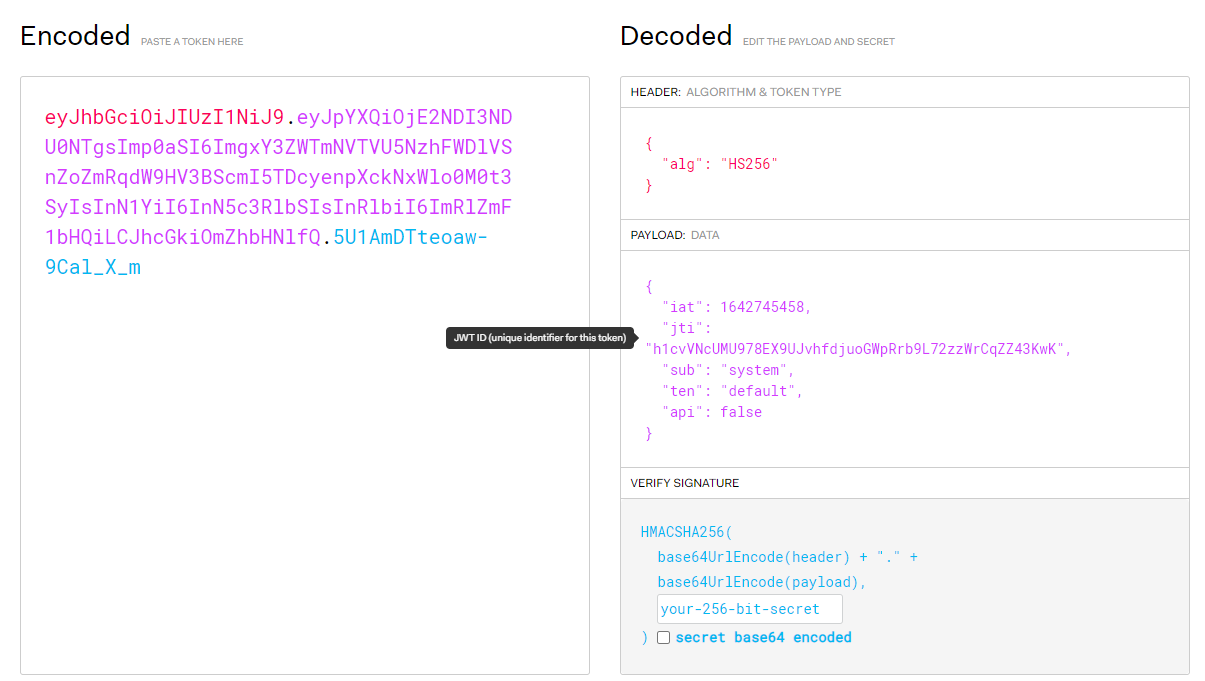Click the "system" value of sub
This screenshot has height=681, width=1205.
click(757, 370)
